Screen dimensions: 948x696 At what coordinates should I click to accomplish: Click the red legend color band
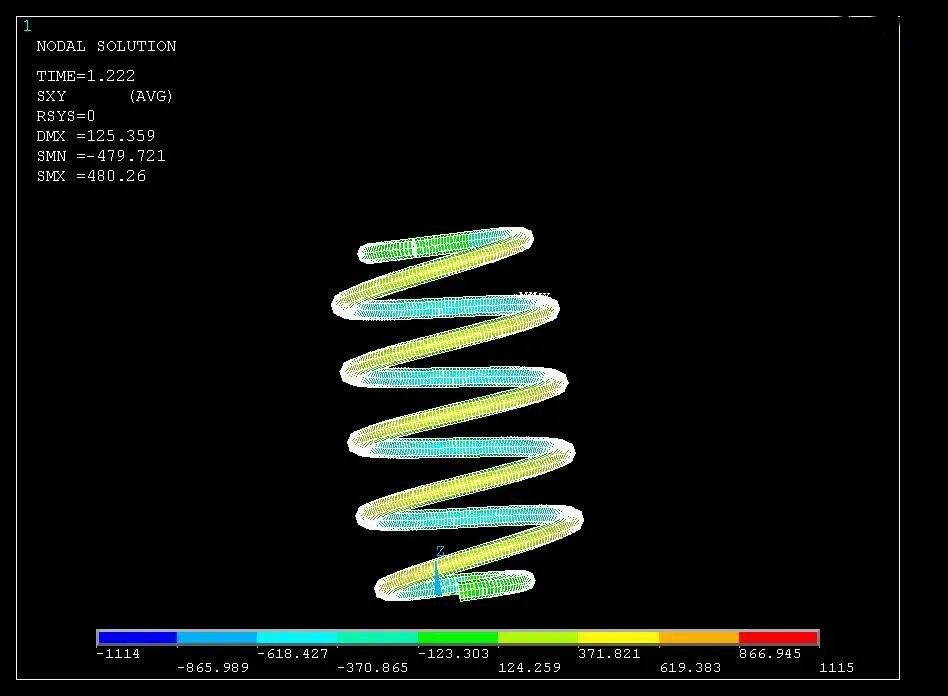pos(778,637)
